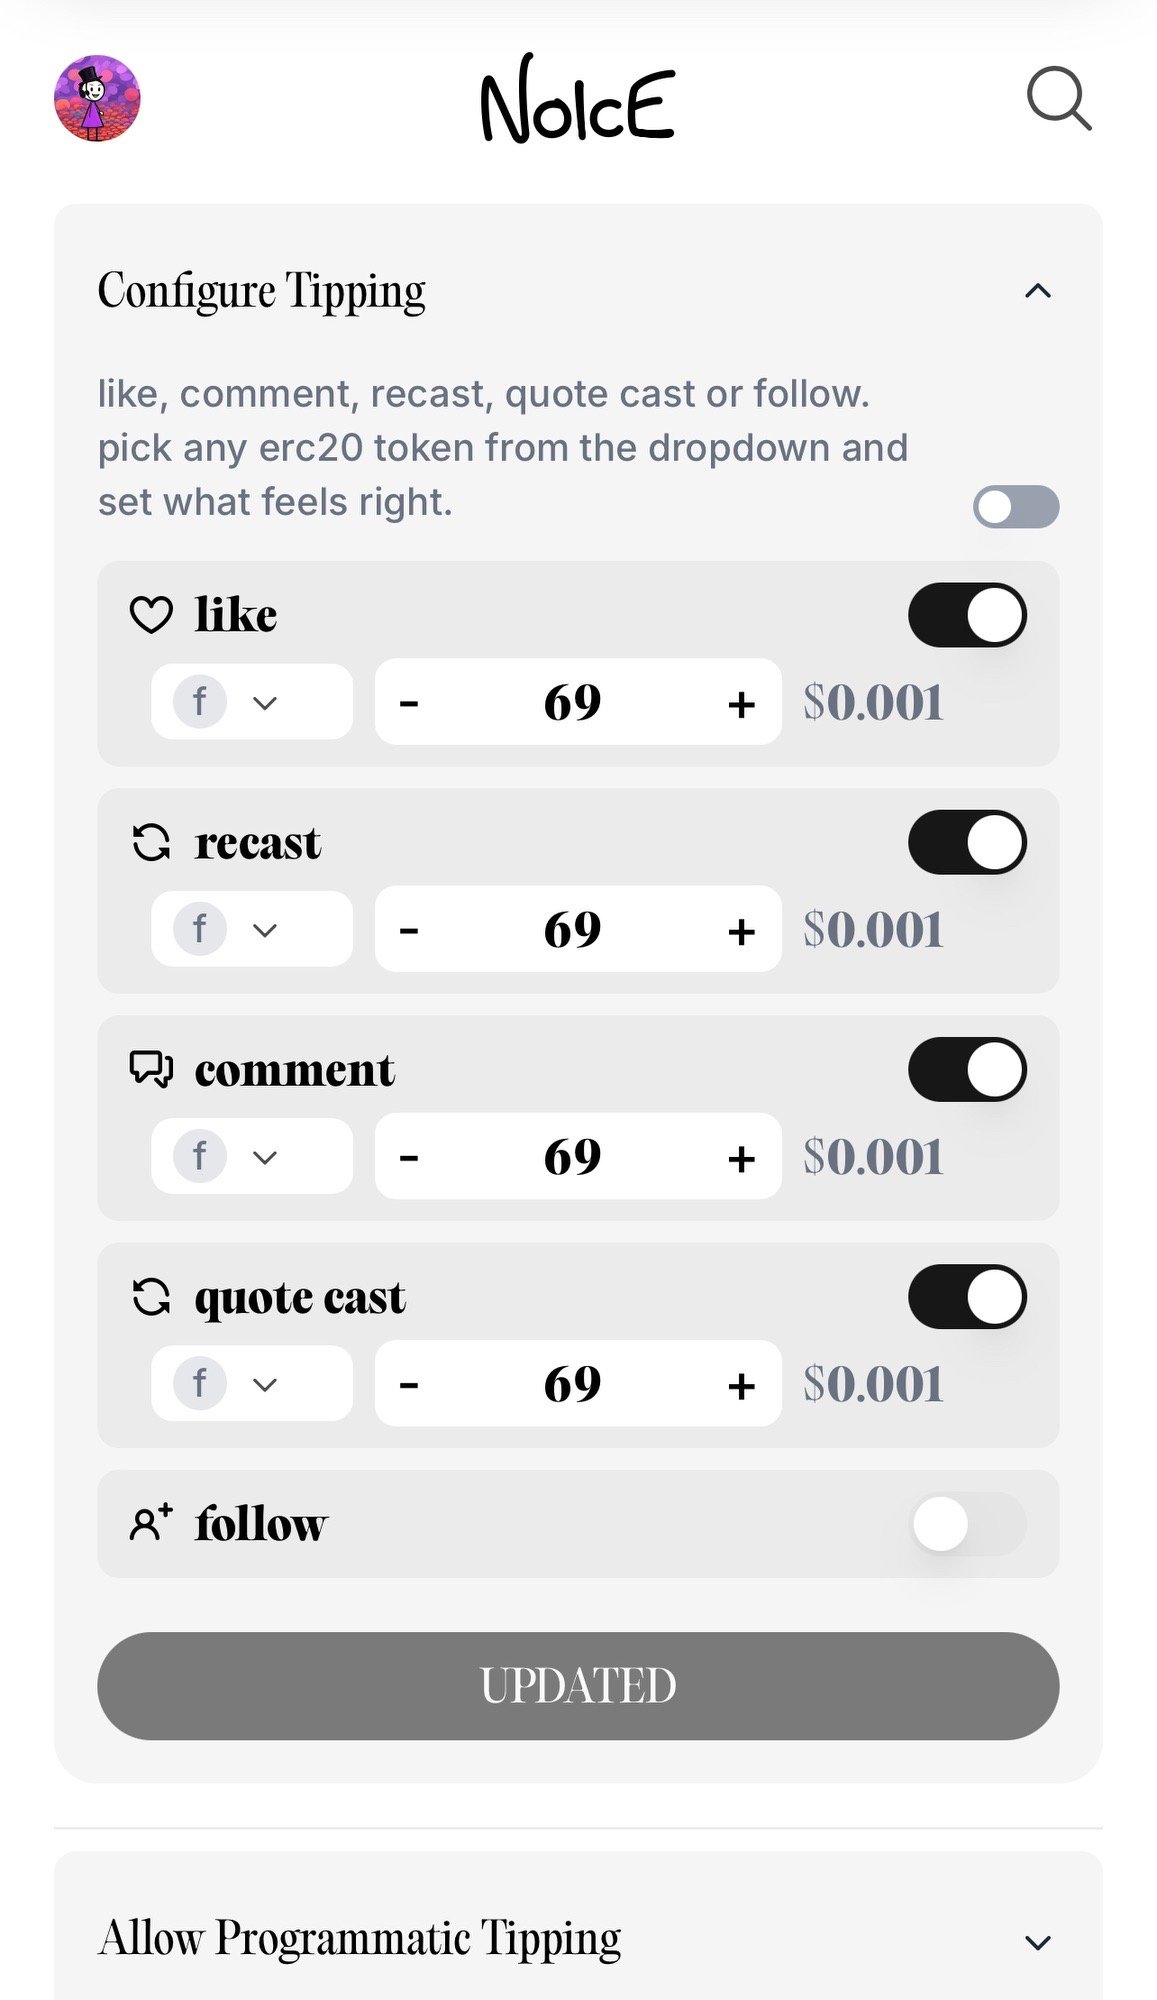
Task: Collapse the Configure Tipping section
Action: click(x=1038, y=291)
